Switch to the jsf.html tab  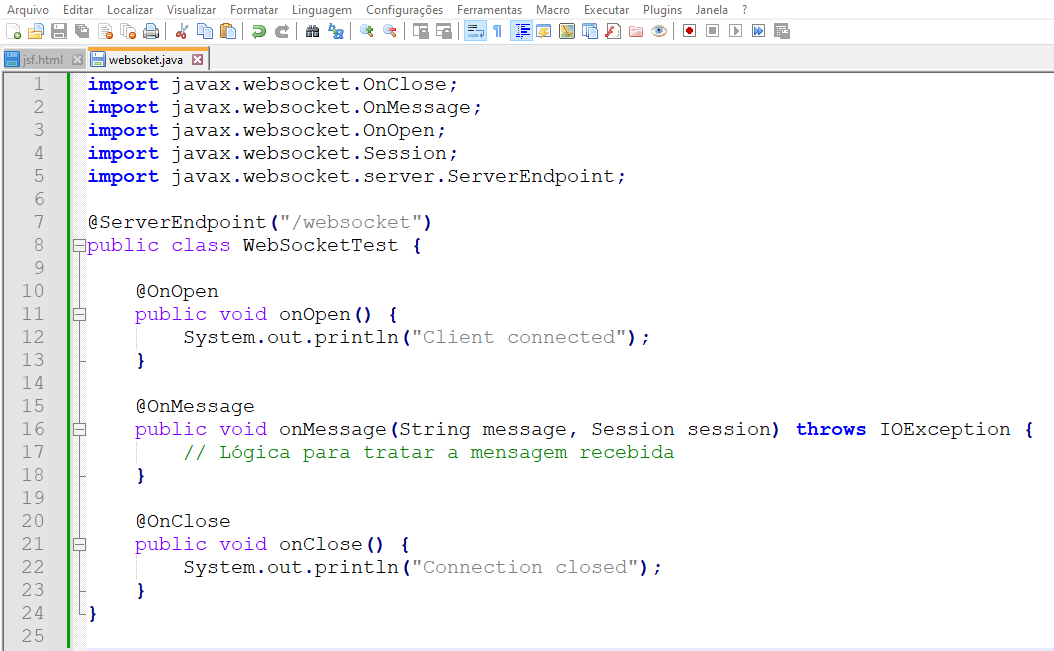[42, 60]
